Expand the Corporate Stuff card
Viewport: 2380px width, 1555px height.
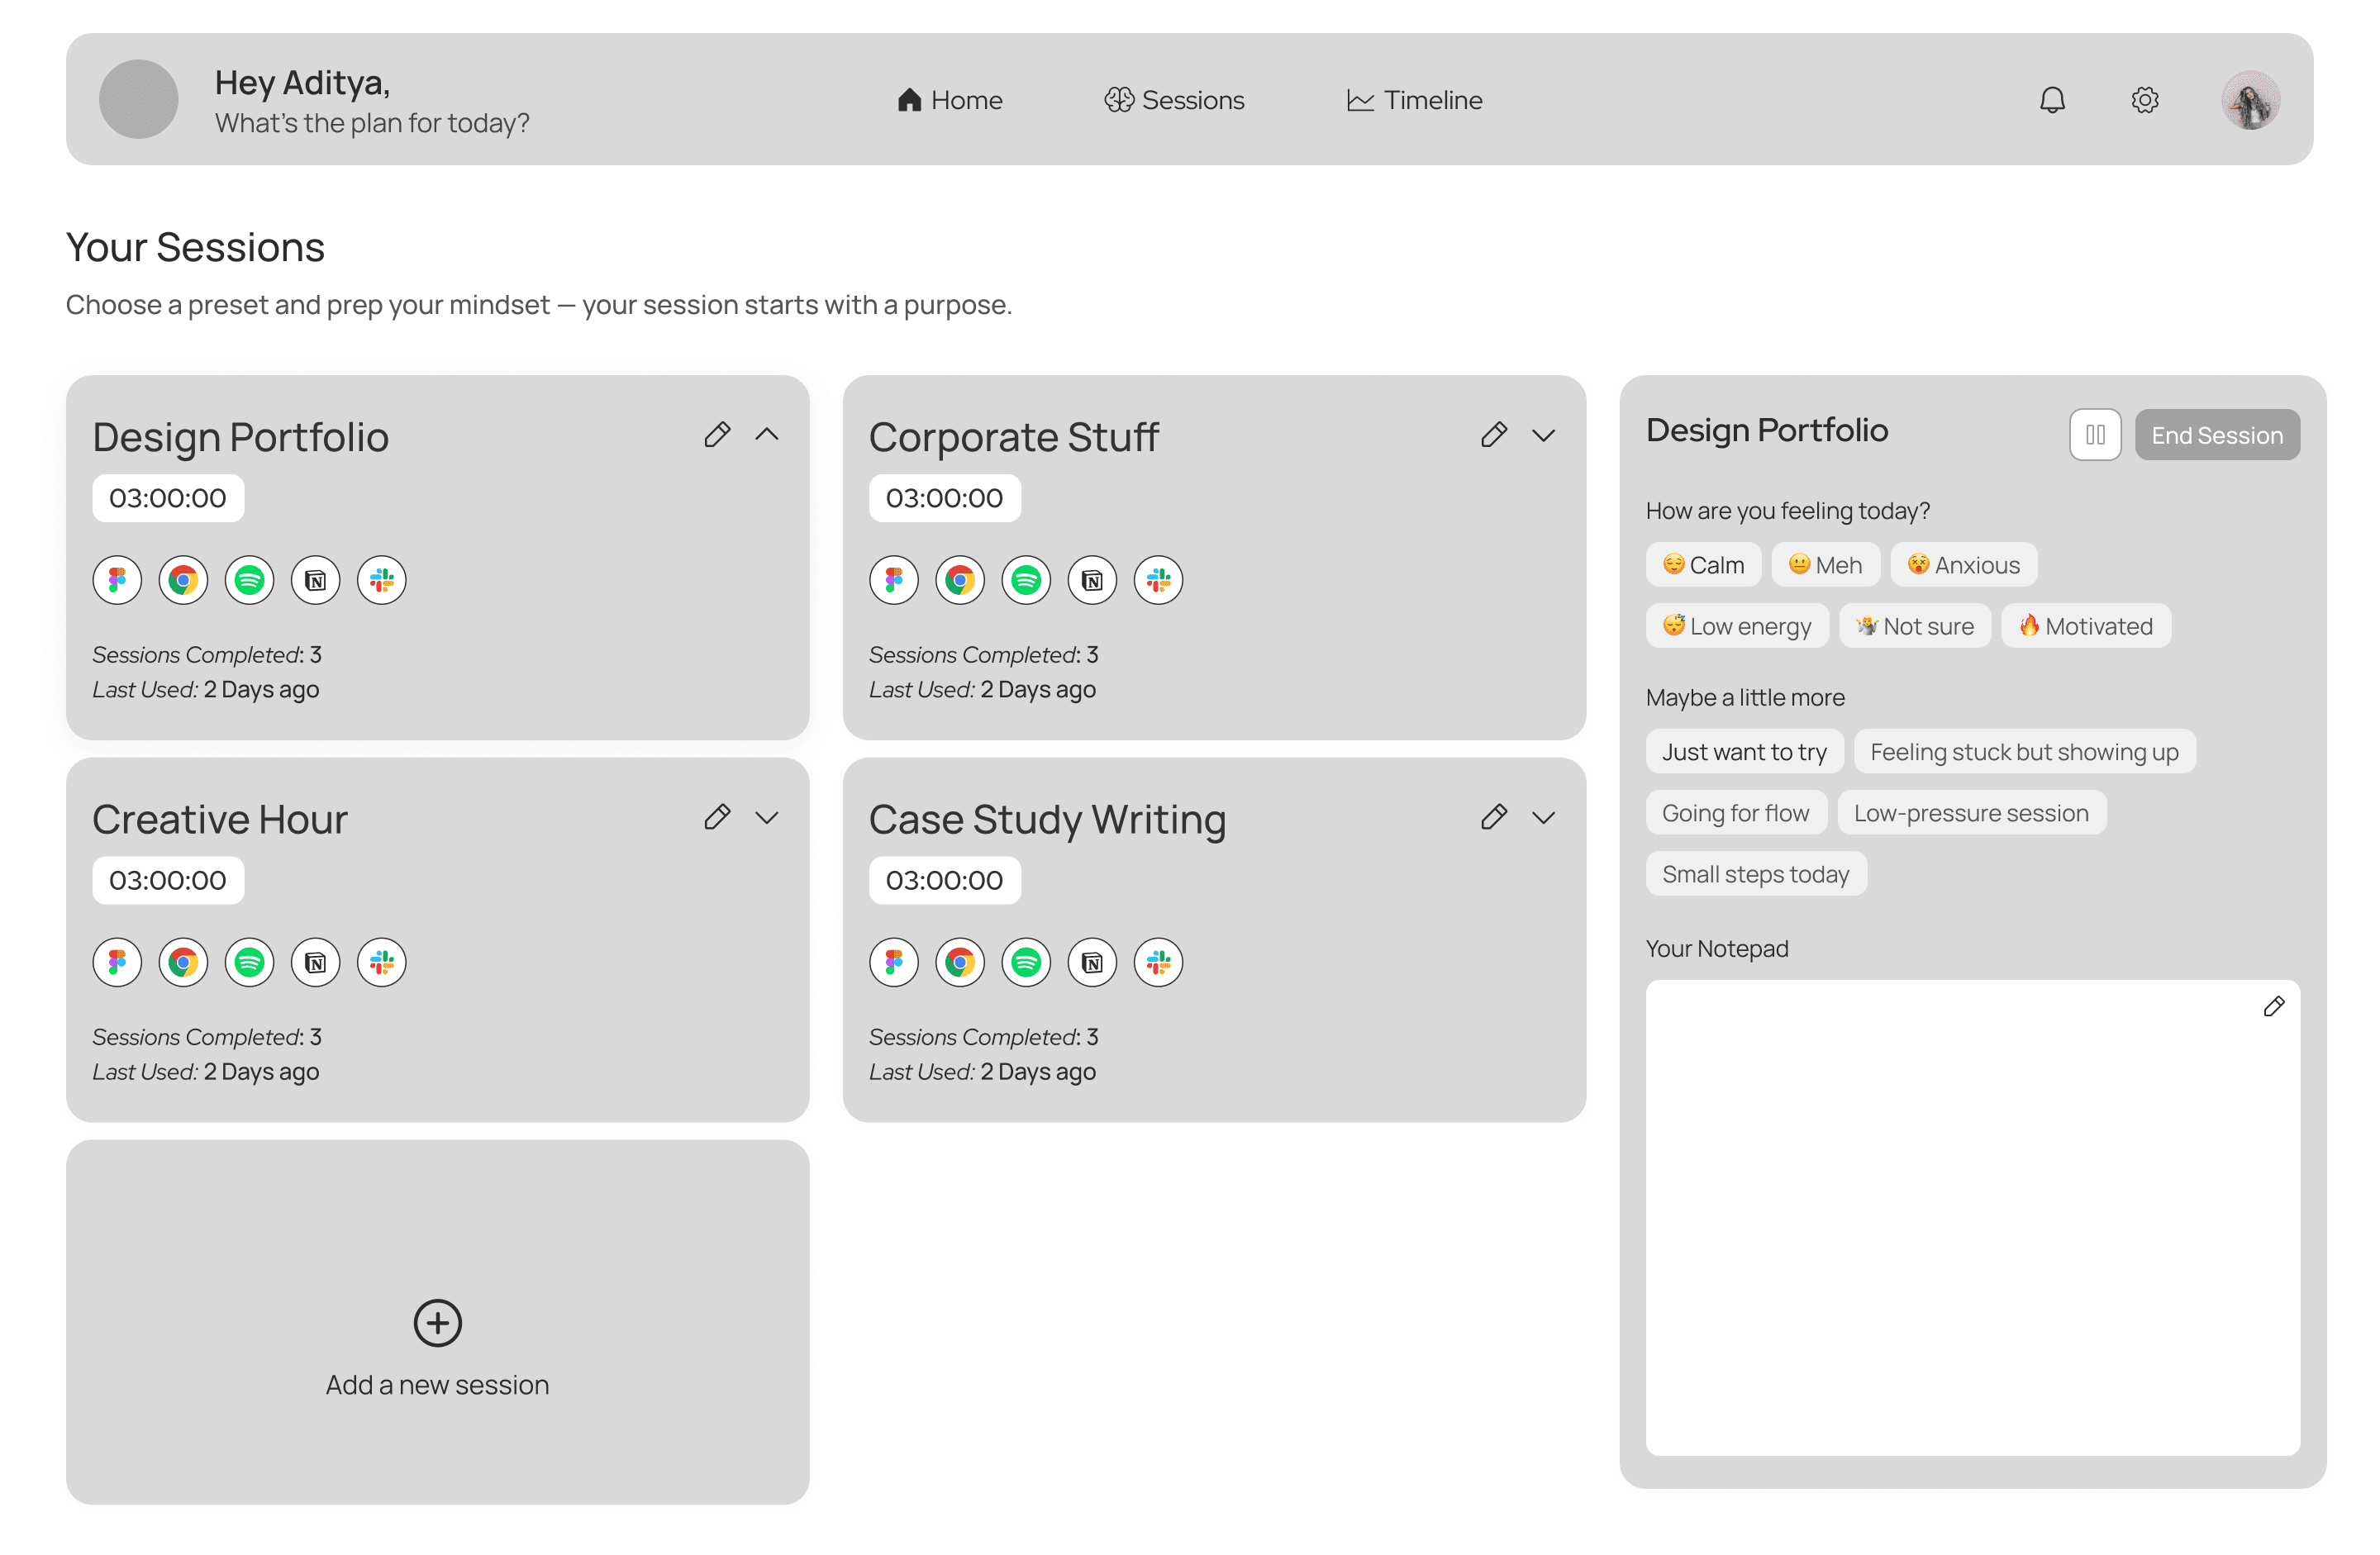(x=1543, y=435)
